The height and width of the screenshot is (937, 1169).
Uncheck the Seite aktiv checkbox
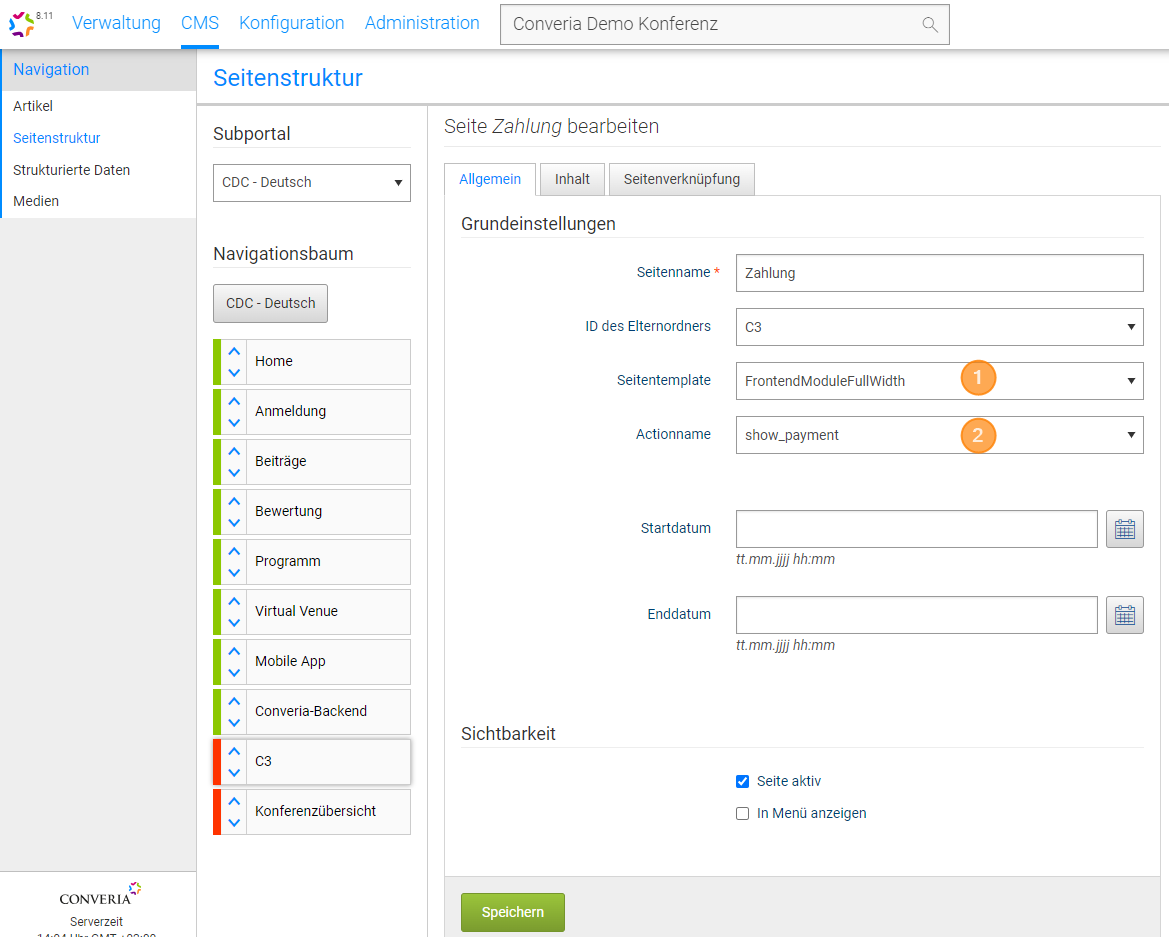742,781
